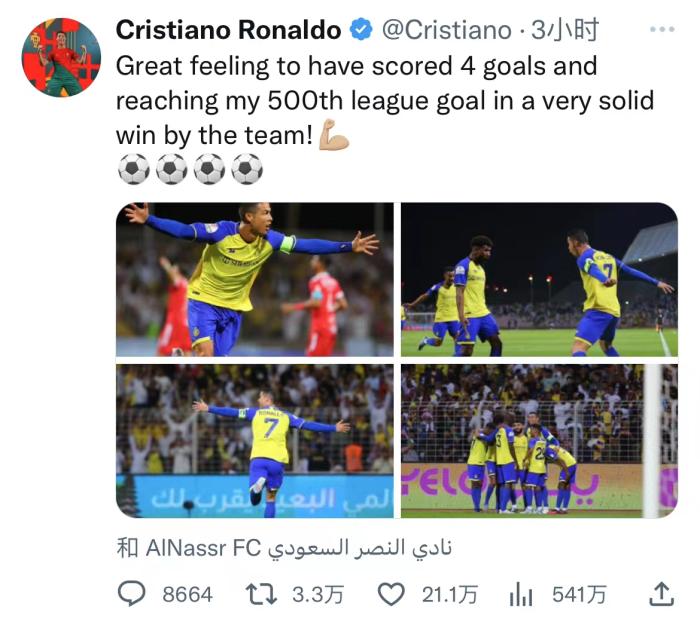
Task: Click the 541万 view count
Action: (579, 595)
